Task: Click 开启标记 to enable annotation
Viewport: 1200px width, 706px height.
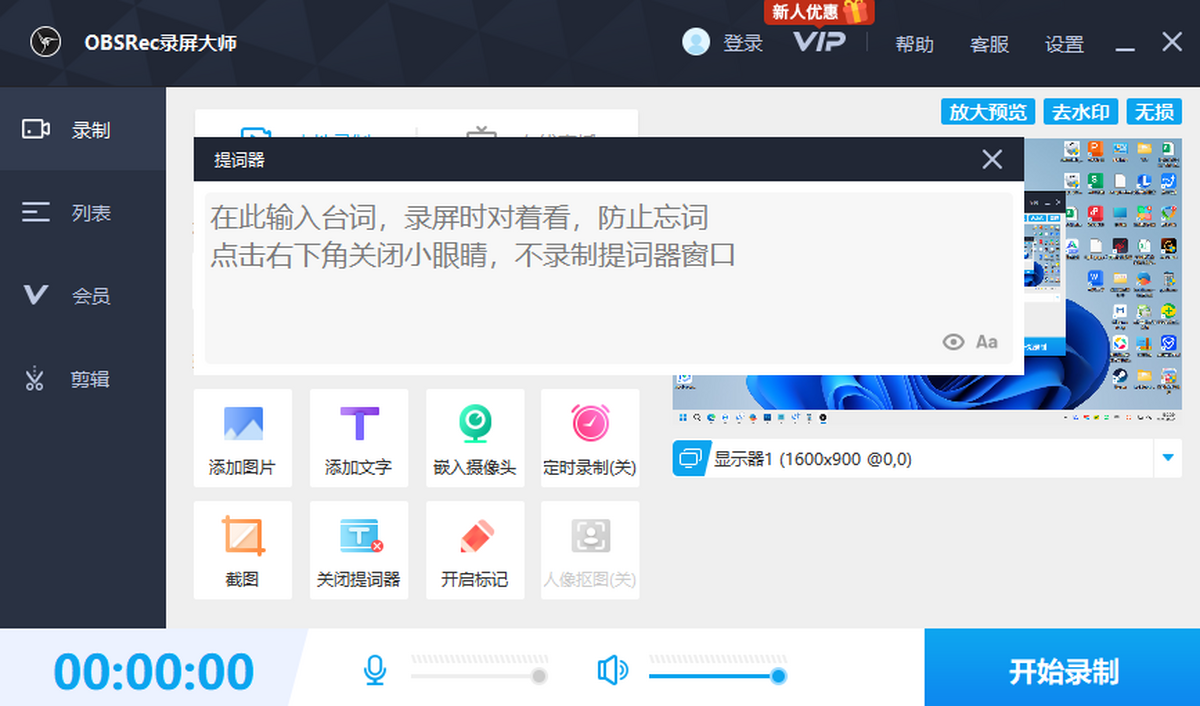Action: click(475, 550)
